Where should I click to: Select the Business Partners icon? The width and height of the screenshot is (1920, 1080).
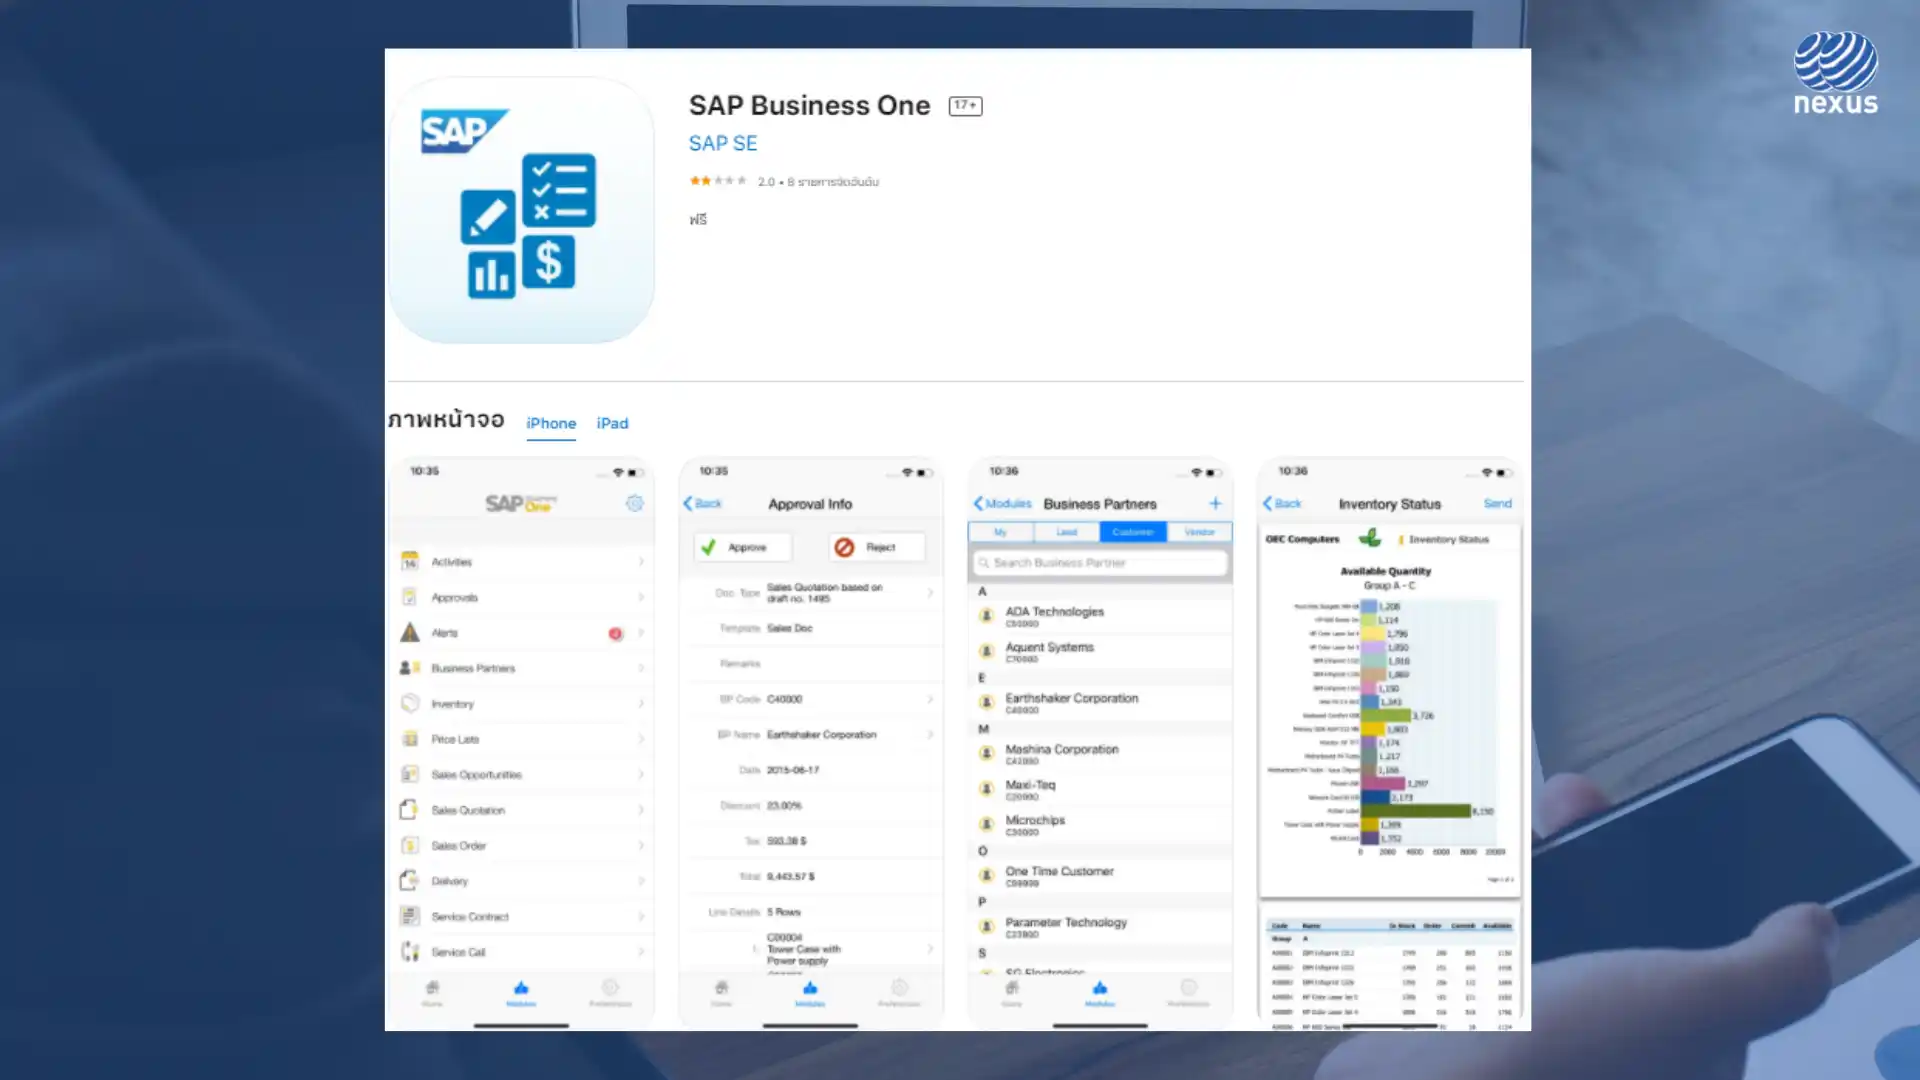coord(409,667)
